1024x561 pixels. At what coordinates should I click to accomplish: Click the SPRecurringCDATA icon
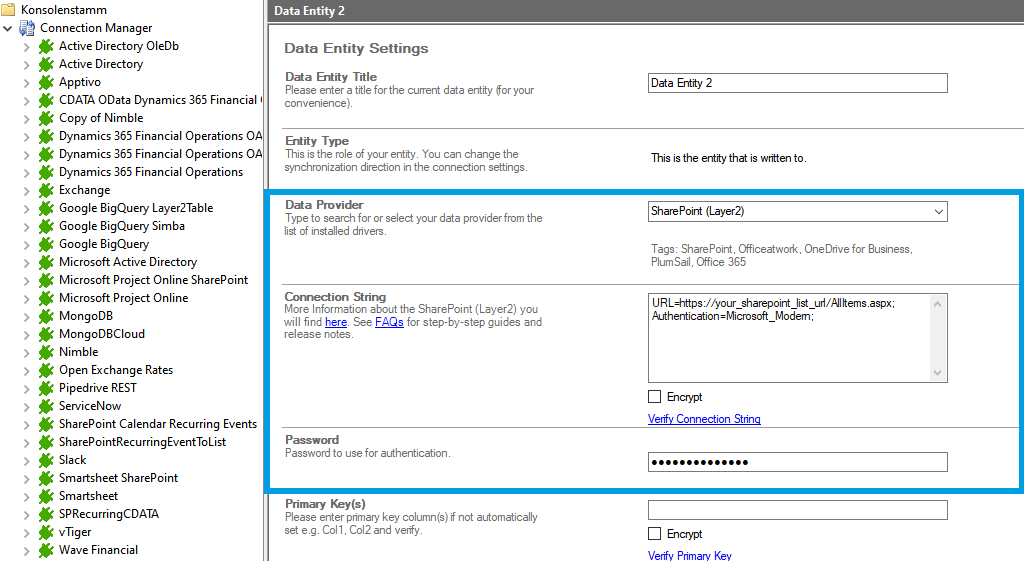click(x=46, y=514)
